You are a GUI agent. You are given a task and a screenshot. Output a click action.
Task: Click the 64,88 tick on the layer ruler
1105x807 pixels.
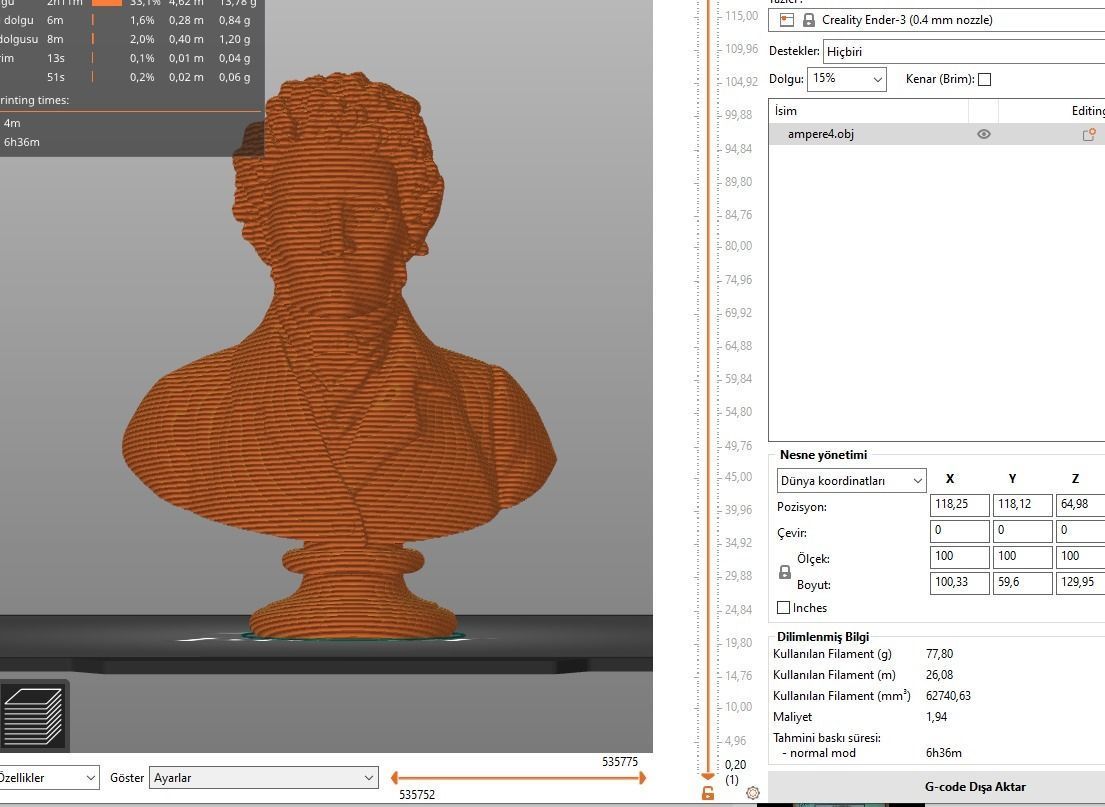point(738,345)
